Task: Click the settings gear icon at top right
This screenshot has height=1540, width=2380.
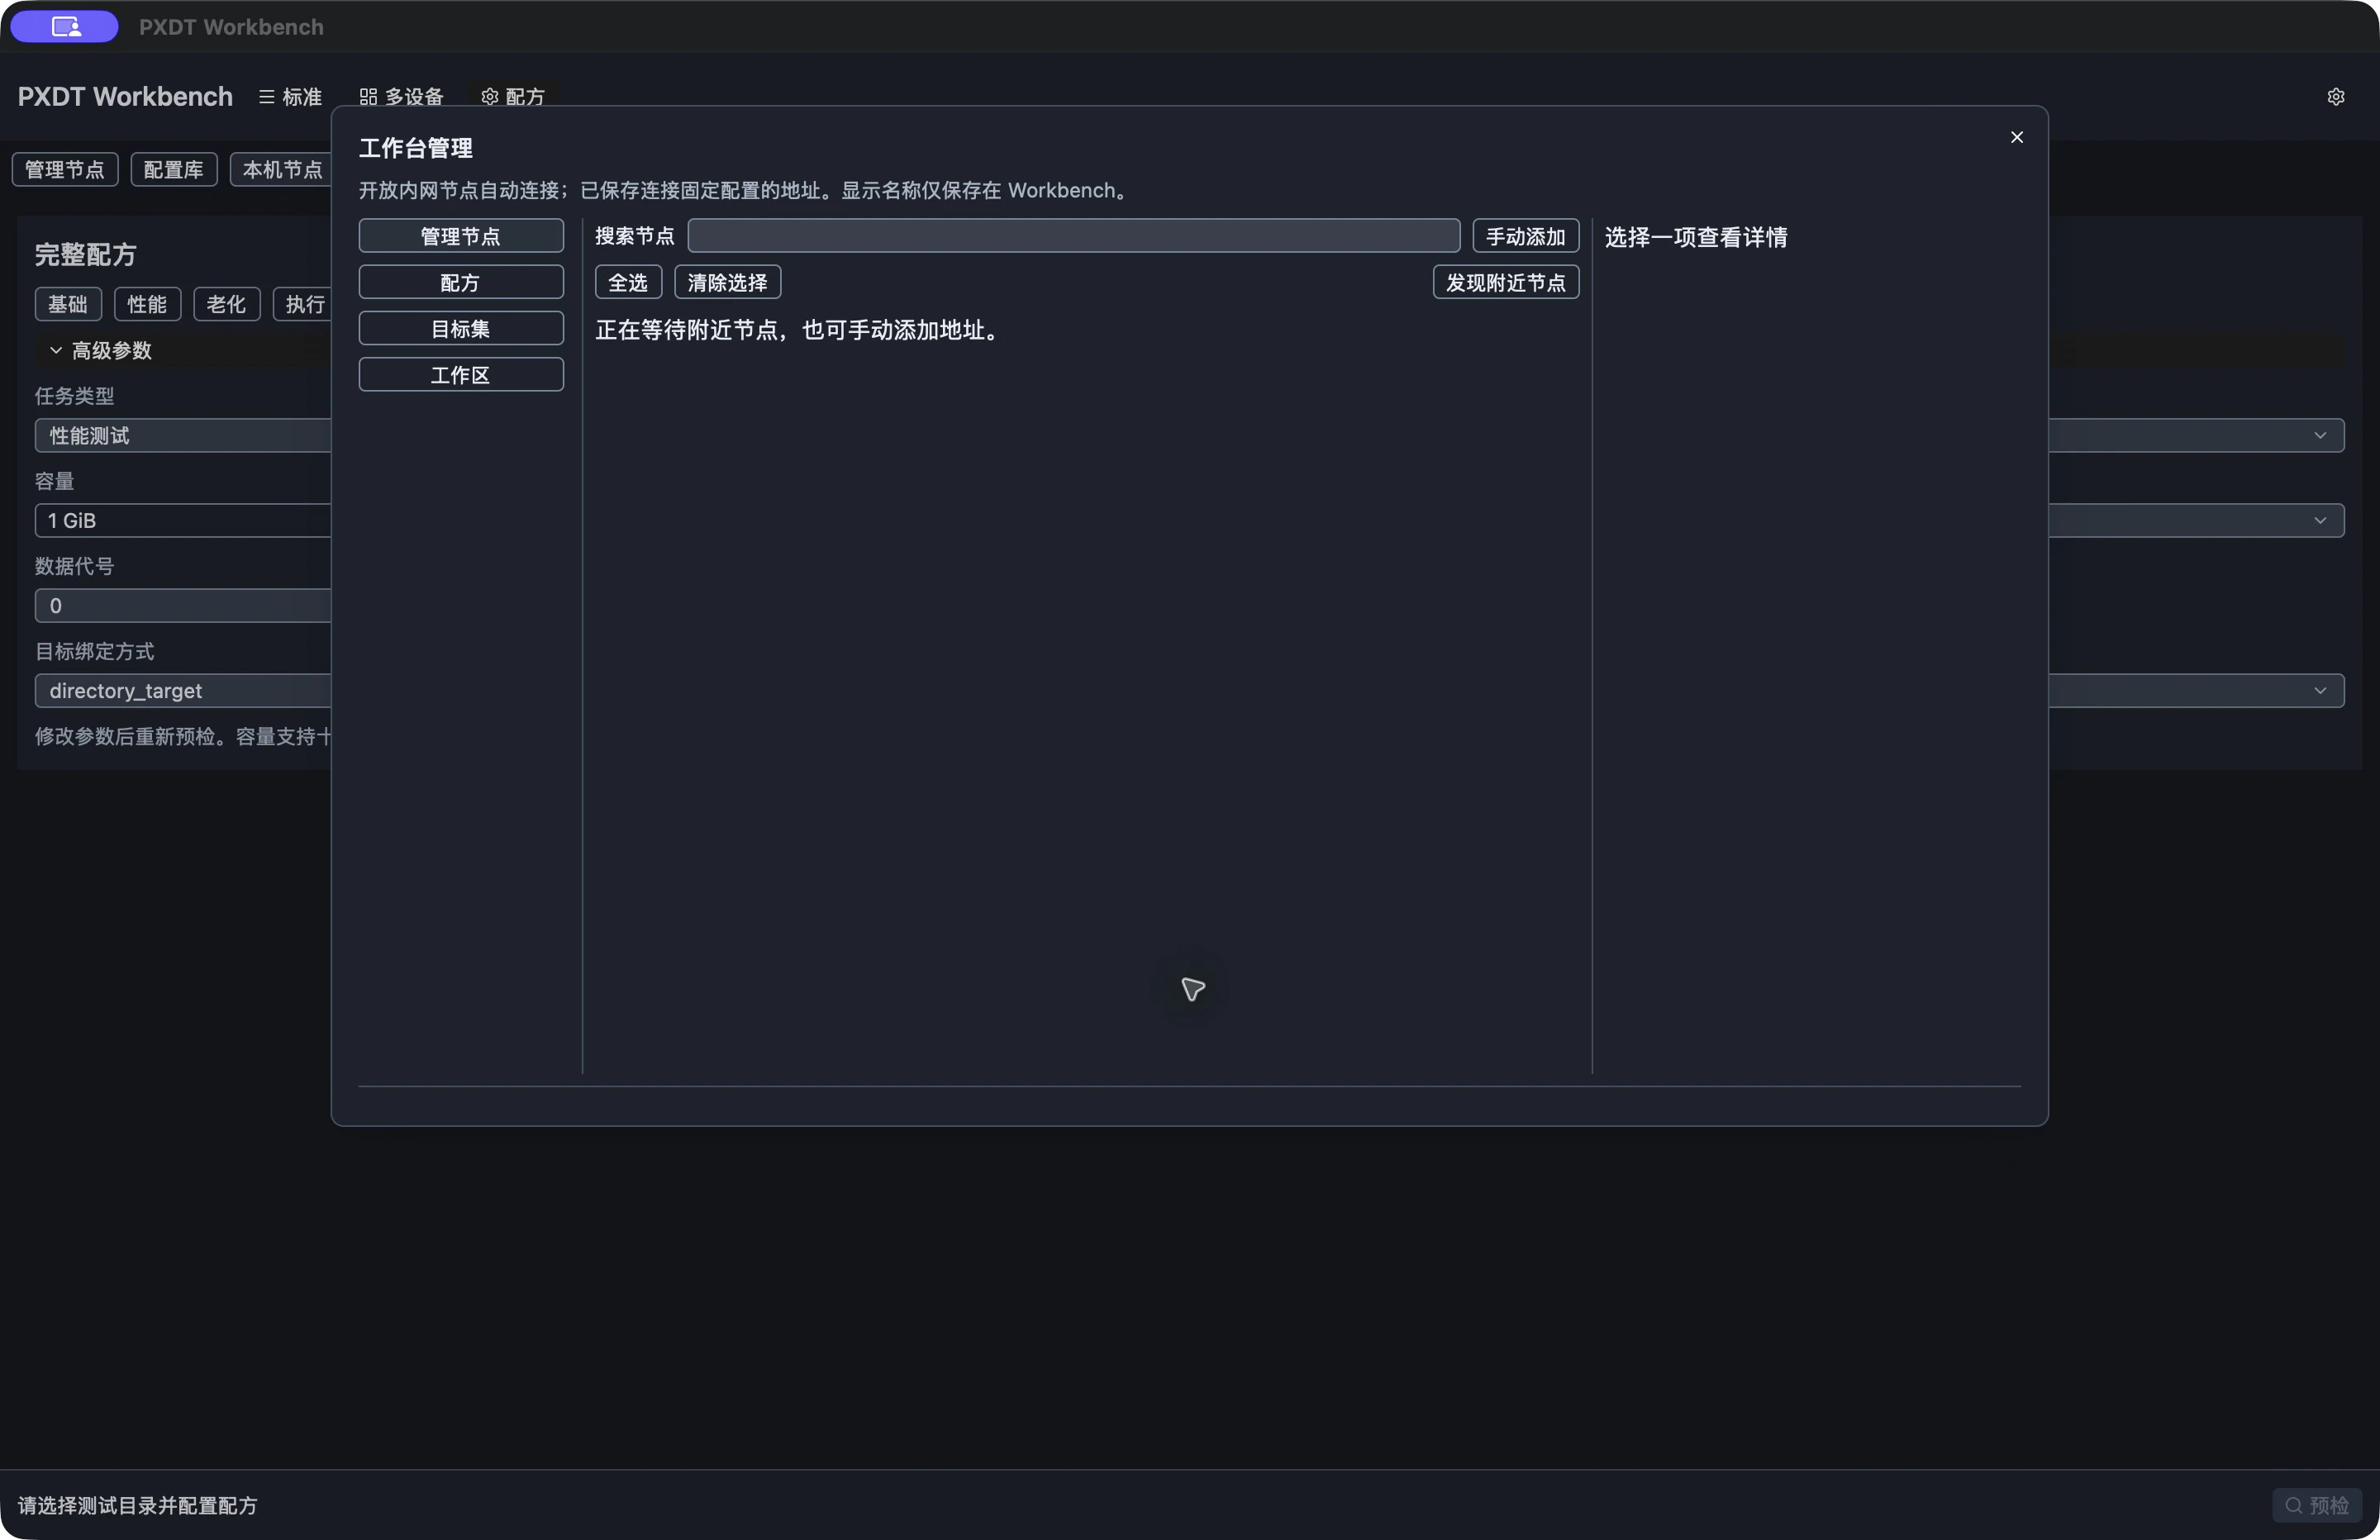Action: [2335, 97]
